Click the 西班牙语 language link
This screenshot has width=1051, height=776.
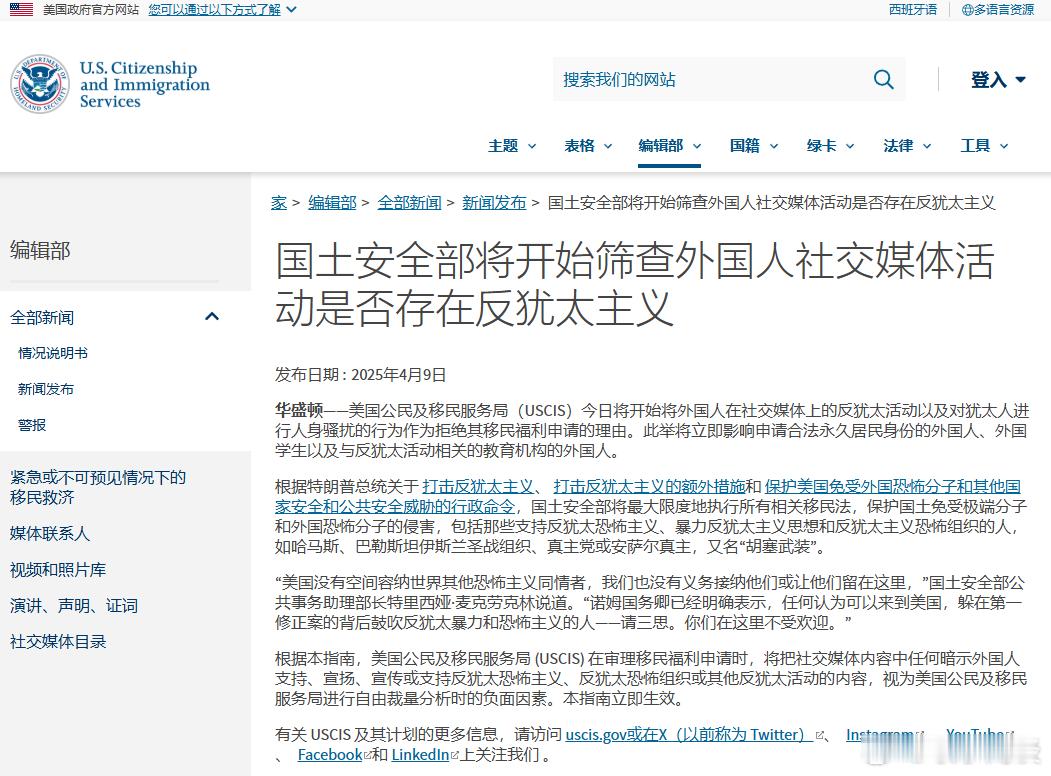(913, 9)
